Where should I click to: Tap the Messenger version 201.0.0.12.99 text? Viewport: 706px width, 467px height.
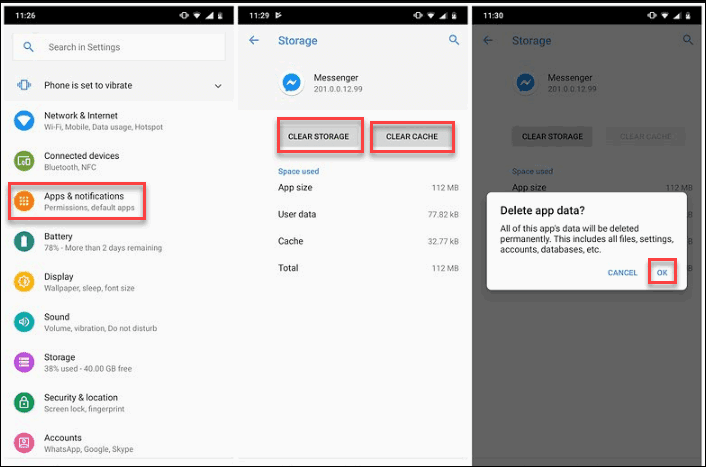pyautogui.click(x=338, y=89)
